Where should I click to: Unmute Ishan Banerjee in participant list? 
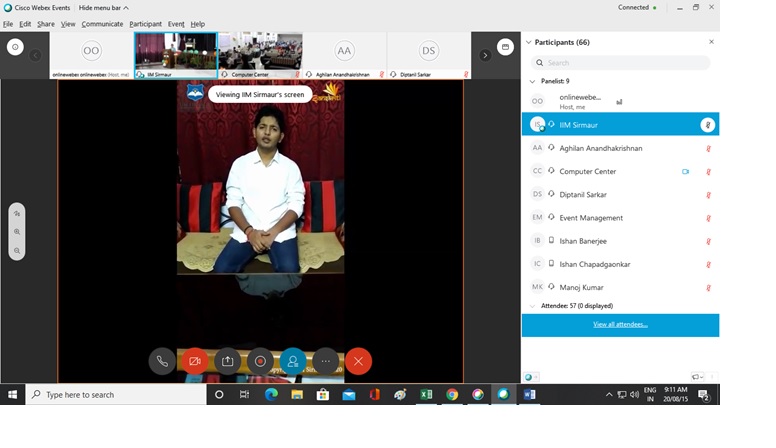[708, 242]
